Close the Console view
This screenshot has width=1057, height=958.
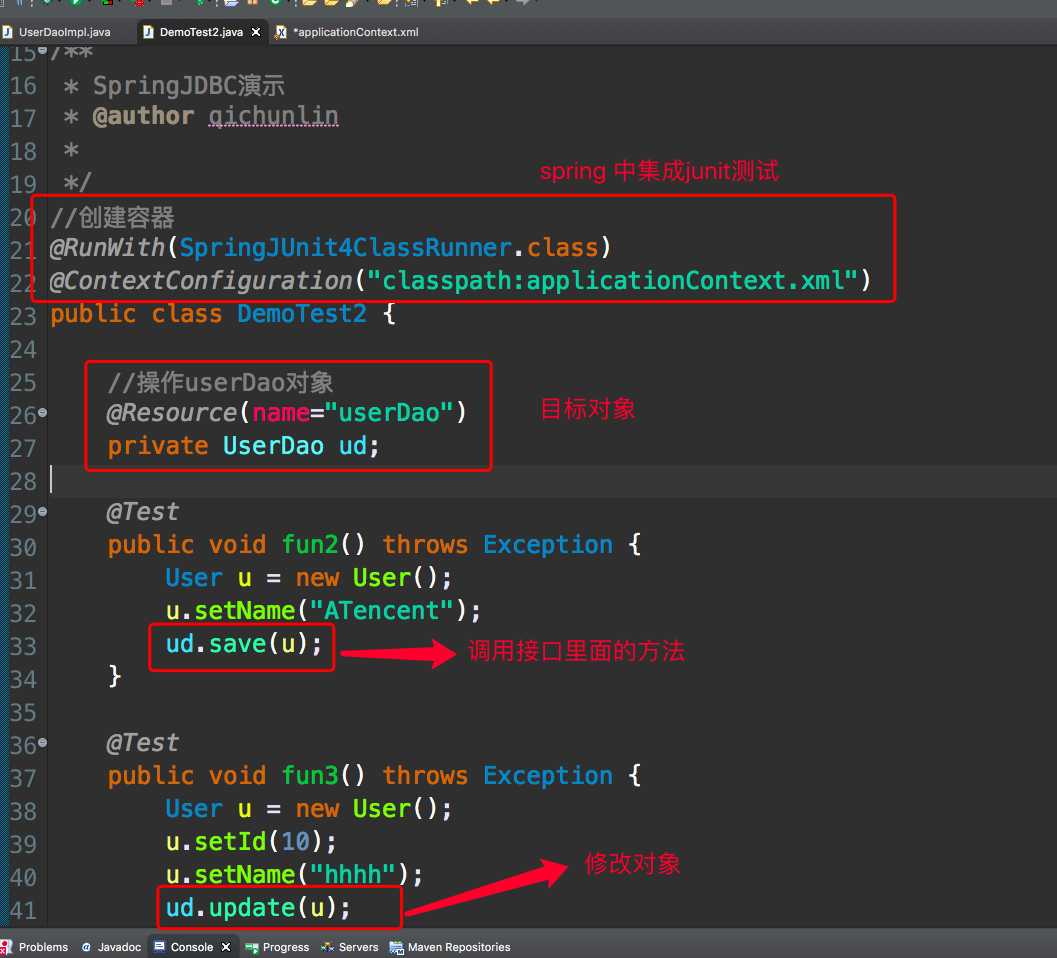(226, 947)
